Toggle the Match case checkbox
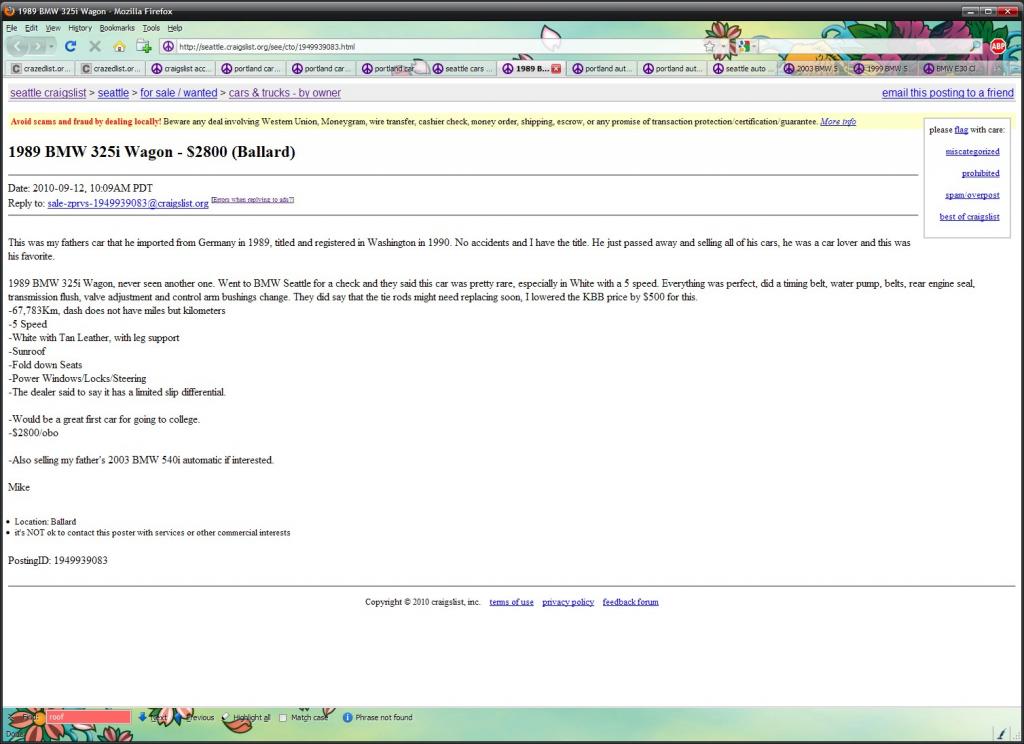 pyautogui.click(x=283, y=717)
